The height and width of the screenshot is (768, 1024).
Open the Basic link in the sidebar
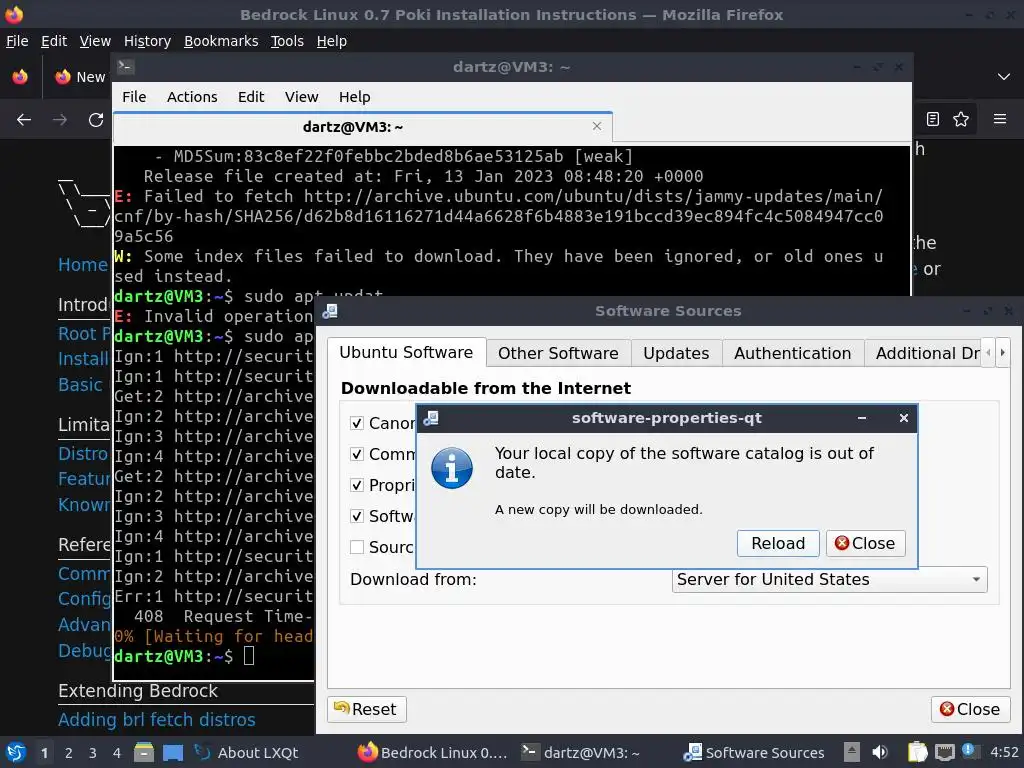tap(80, 385)
